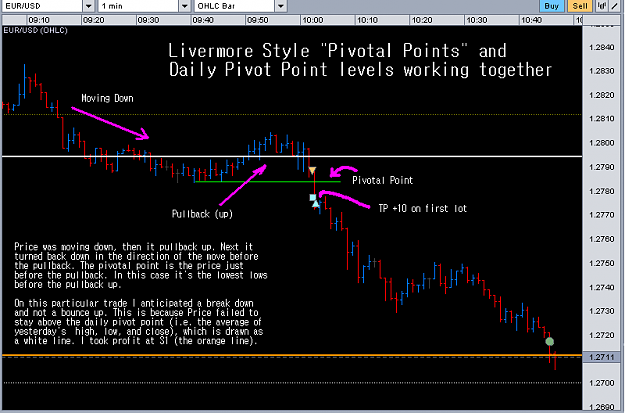
Task: Click the OHLC Bar chart type field
Action: point(234,6)
